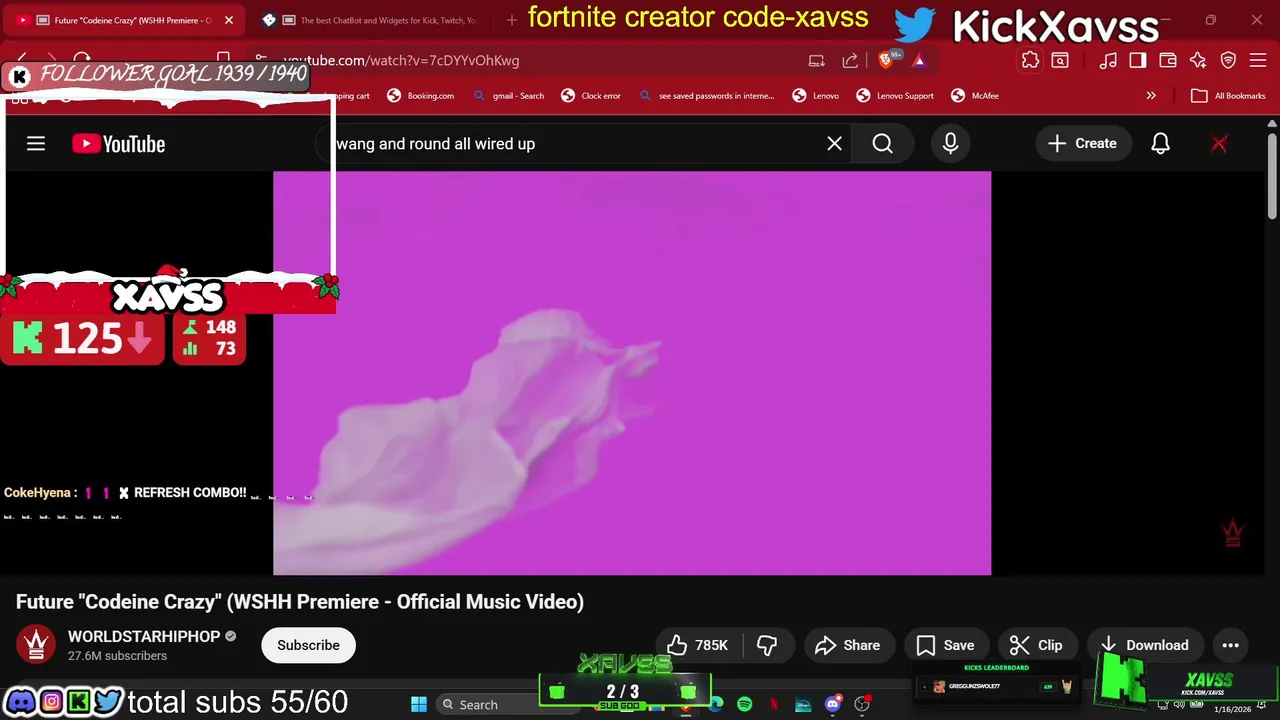Open the Brave Wallet icon

tap(1168, 60)
